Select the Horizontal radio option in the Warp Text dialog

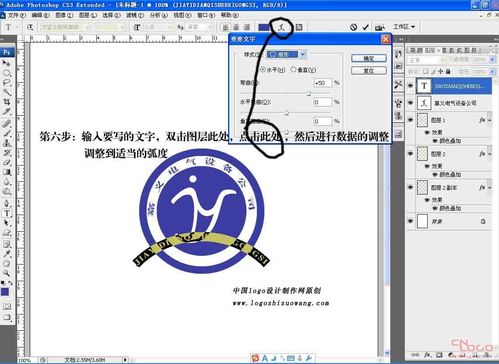[263, 69]
